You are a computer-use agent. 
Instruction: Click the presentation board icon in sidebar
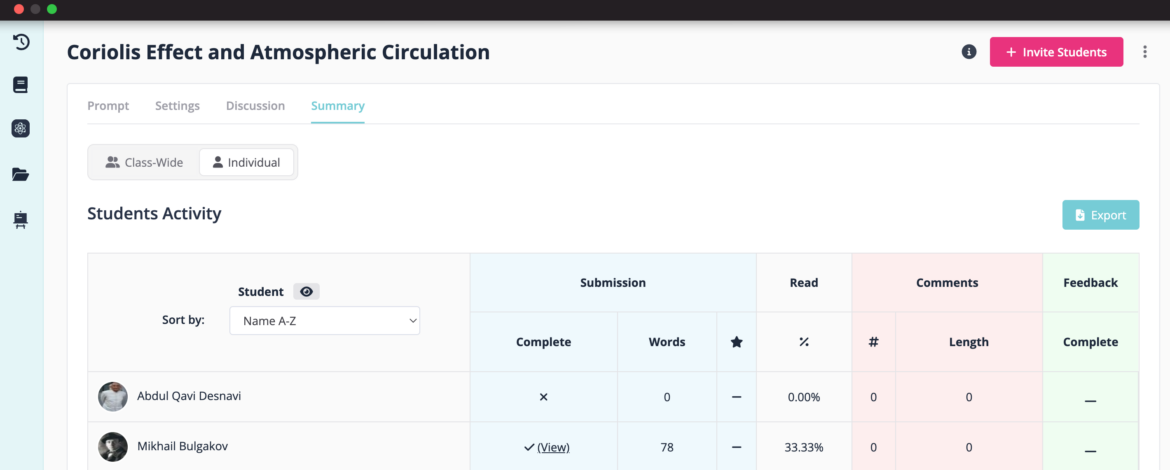tap(21, 219)
